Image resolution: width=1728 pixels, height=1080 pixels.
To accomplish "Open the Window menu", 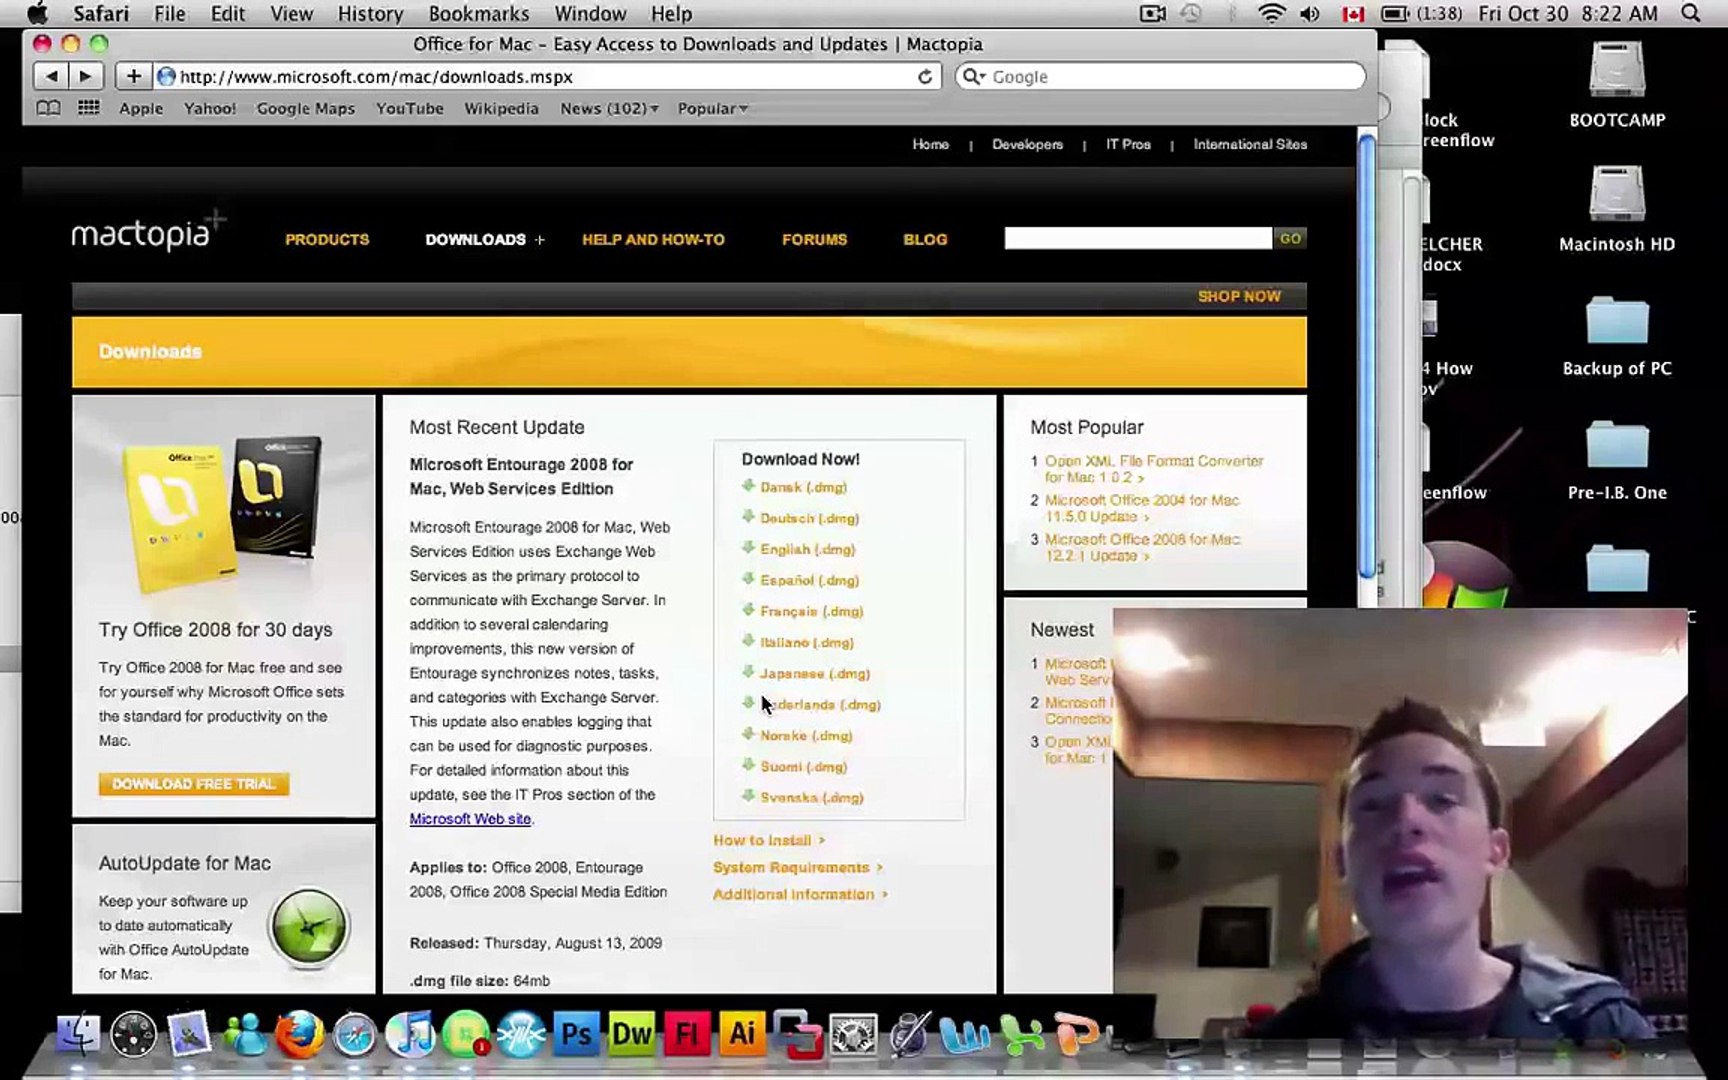I will click(x=590, y=14).
